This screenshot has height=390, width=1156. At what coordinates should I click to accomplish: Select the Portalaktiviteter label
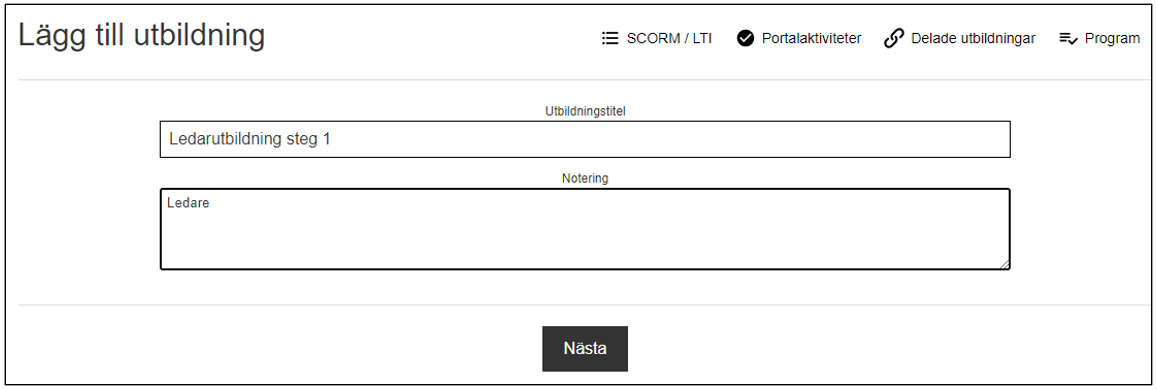[811, 38]
